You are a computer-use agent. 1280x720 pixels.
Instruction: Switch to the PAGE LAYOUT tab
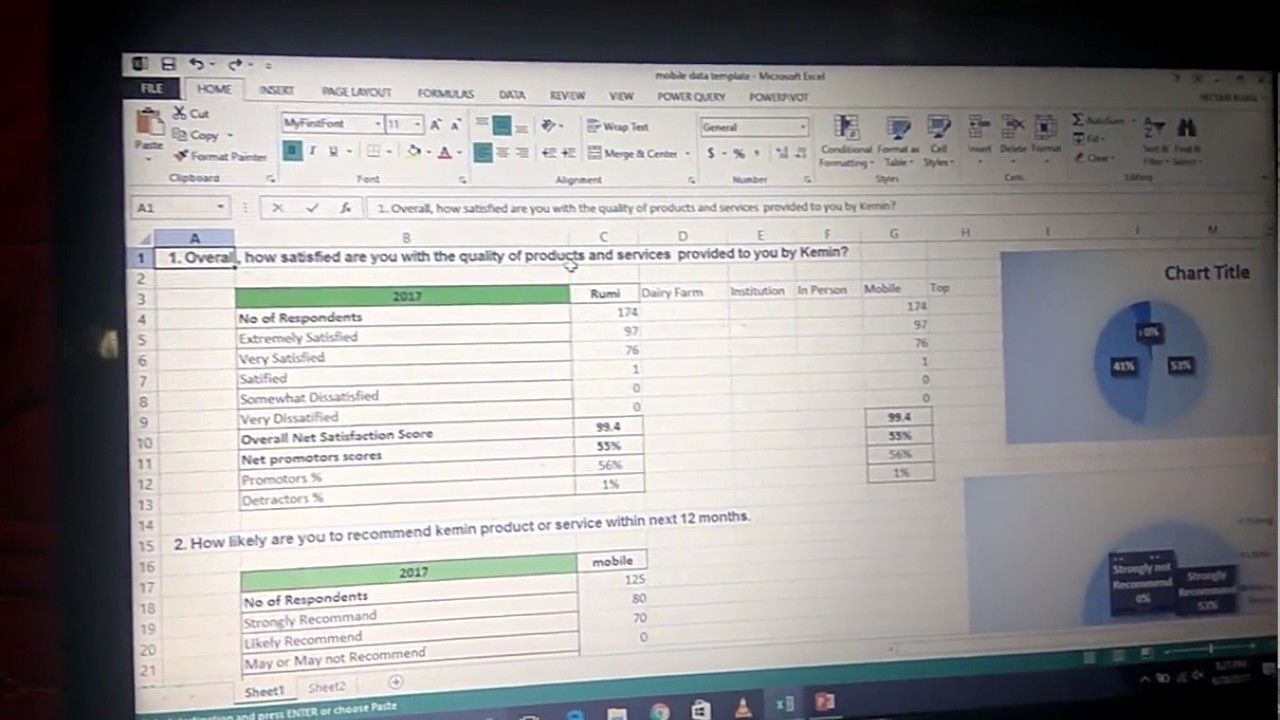356,92
